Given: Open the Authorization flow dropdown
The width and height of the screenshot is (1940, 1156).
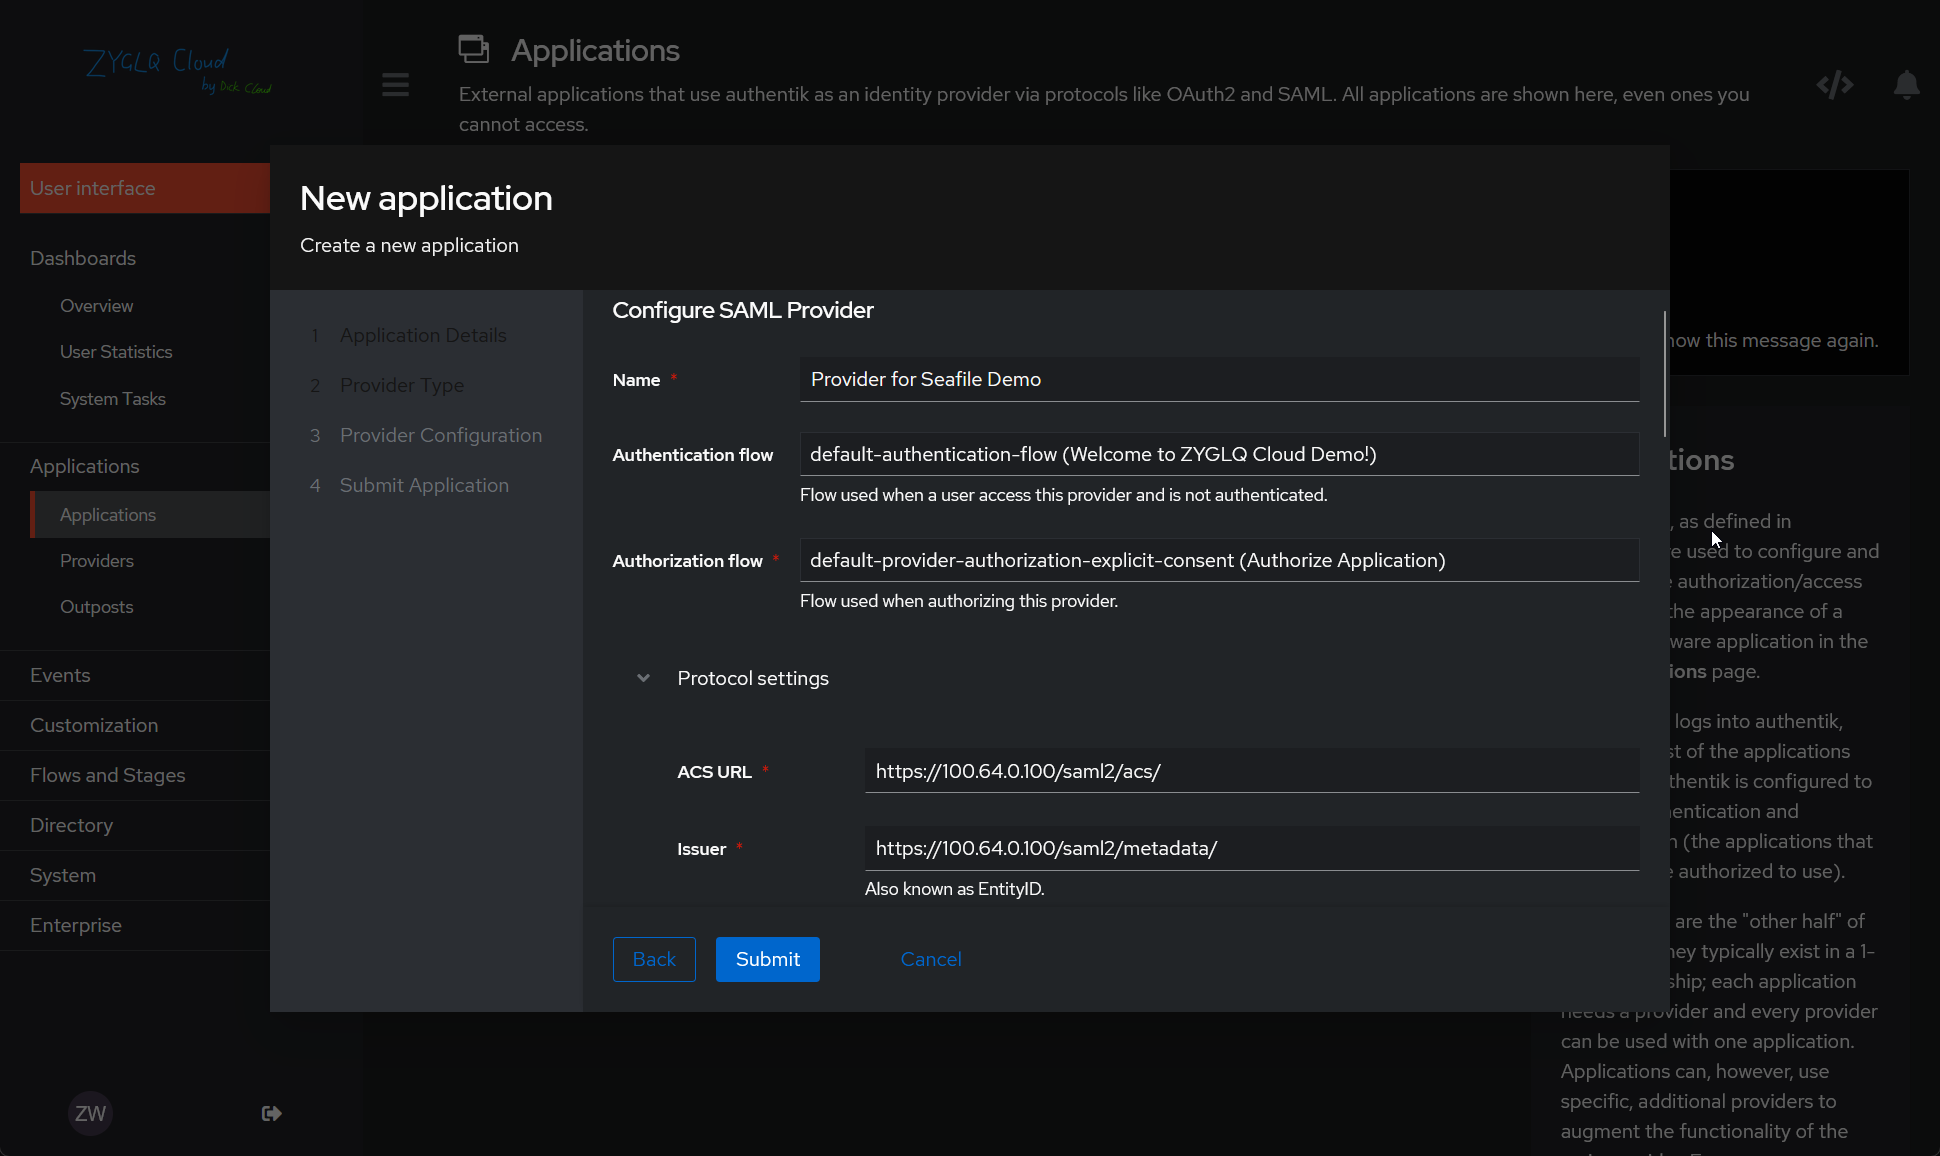Looking at the screenshot, I should 1219,560.
